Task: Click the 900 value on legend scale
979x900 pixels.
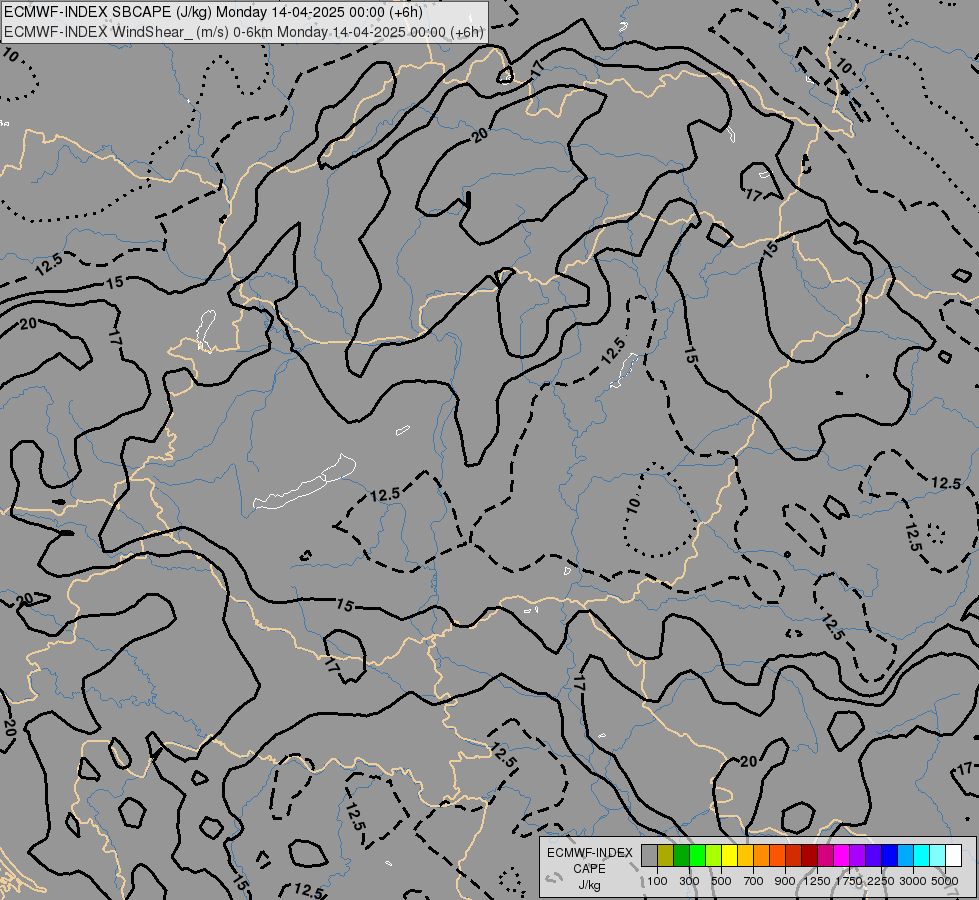Action: (x=785, y=881)
